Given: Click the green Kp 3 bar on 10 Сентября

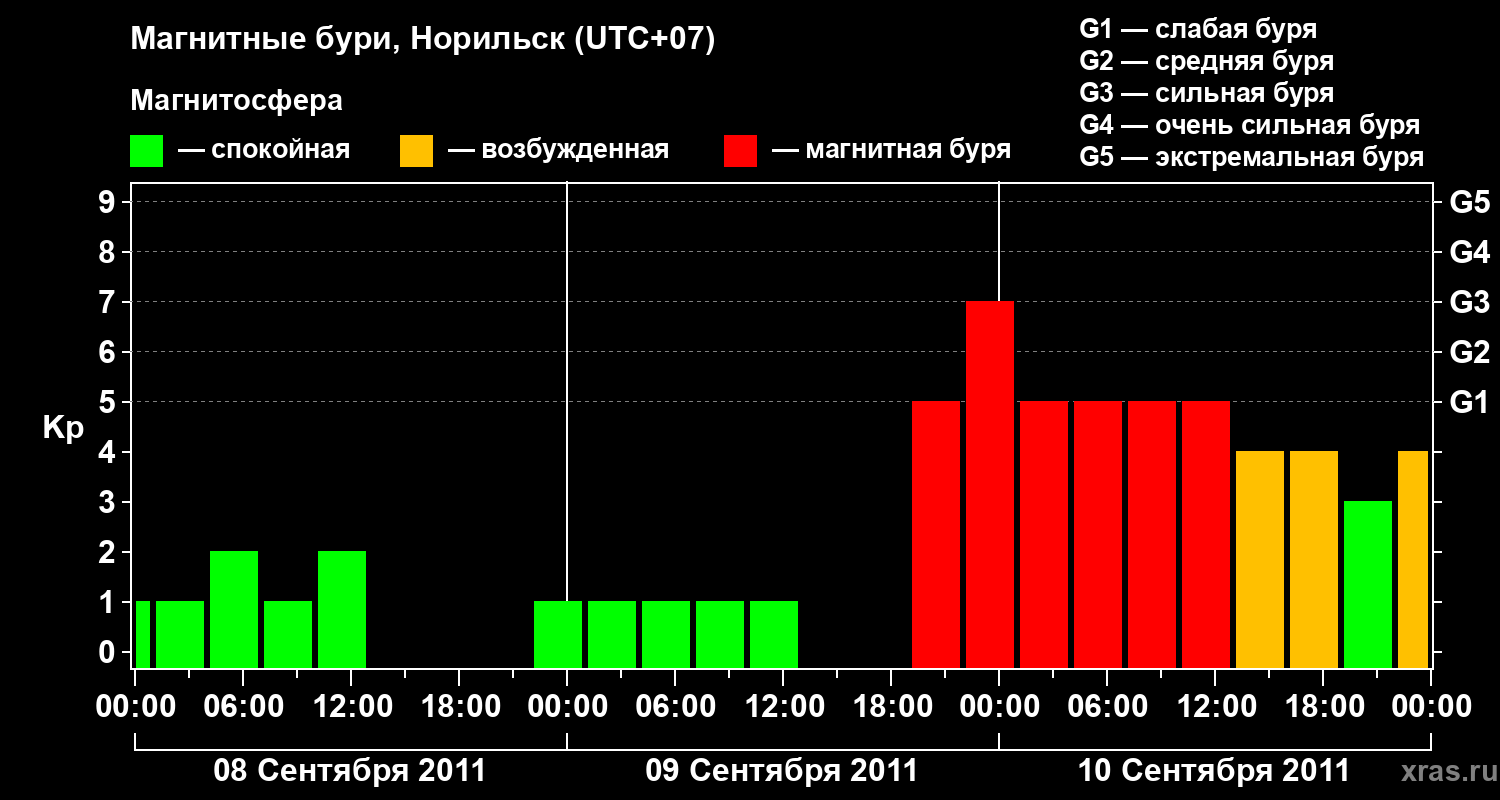Looking at the screenshot, I should 1368,584.
